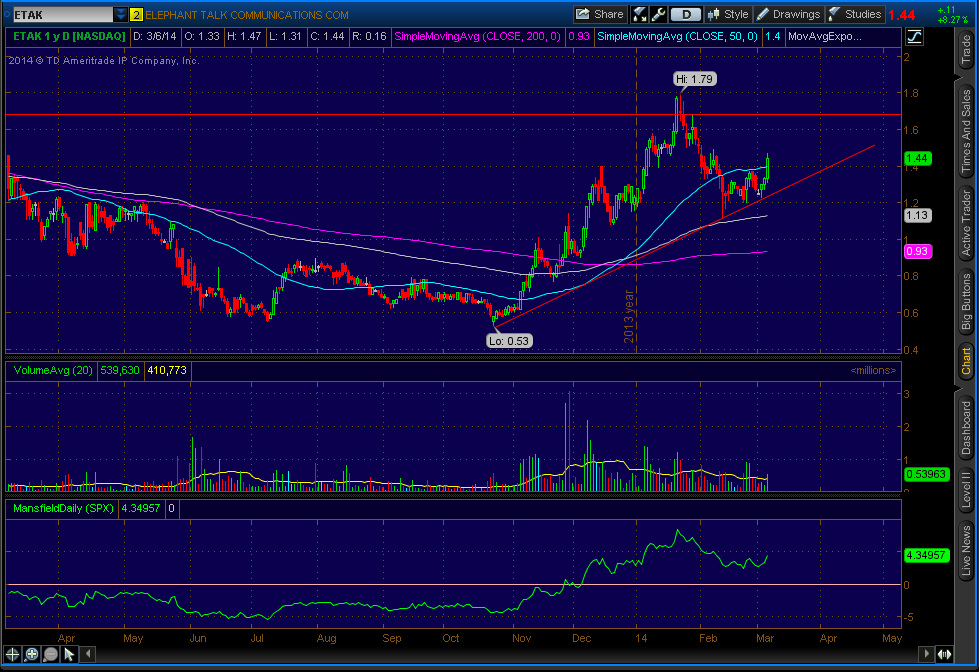
Task: Open the Big Buttons side tab
Action: [966, 301]
